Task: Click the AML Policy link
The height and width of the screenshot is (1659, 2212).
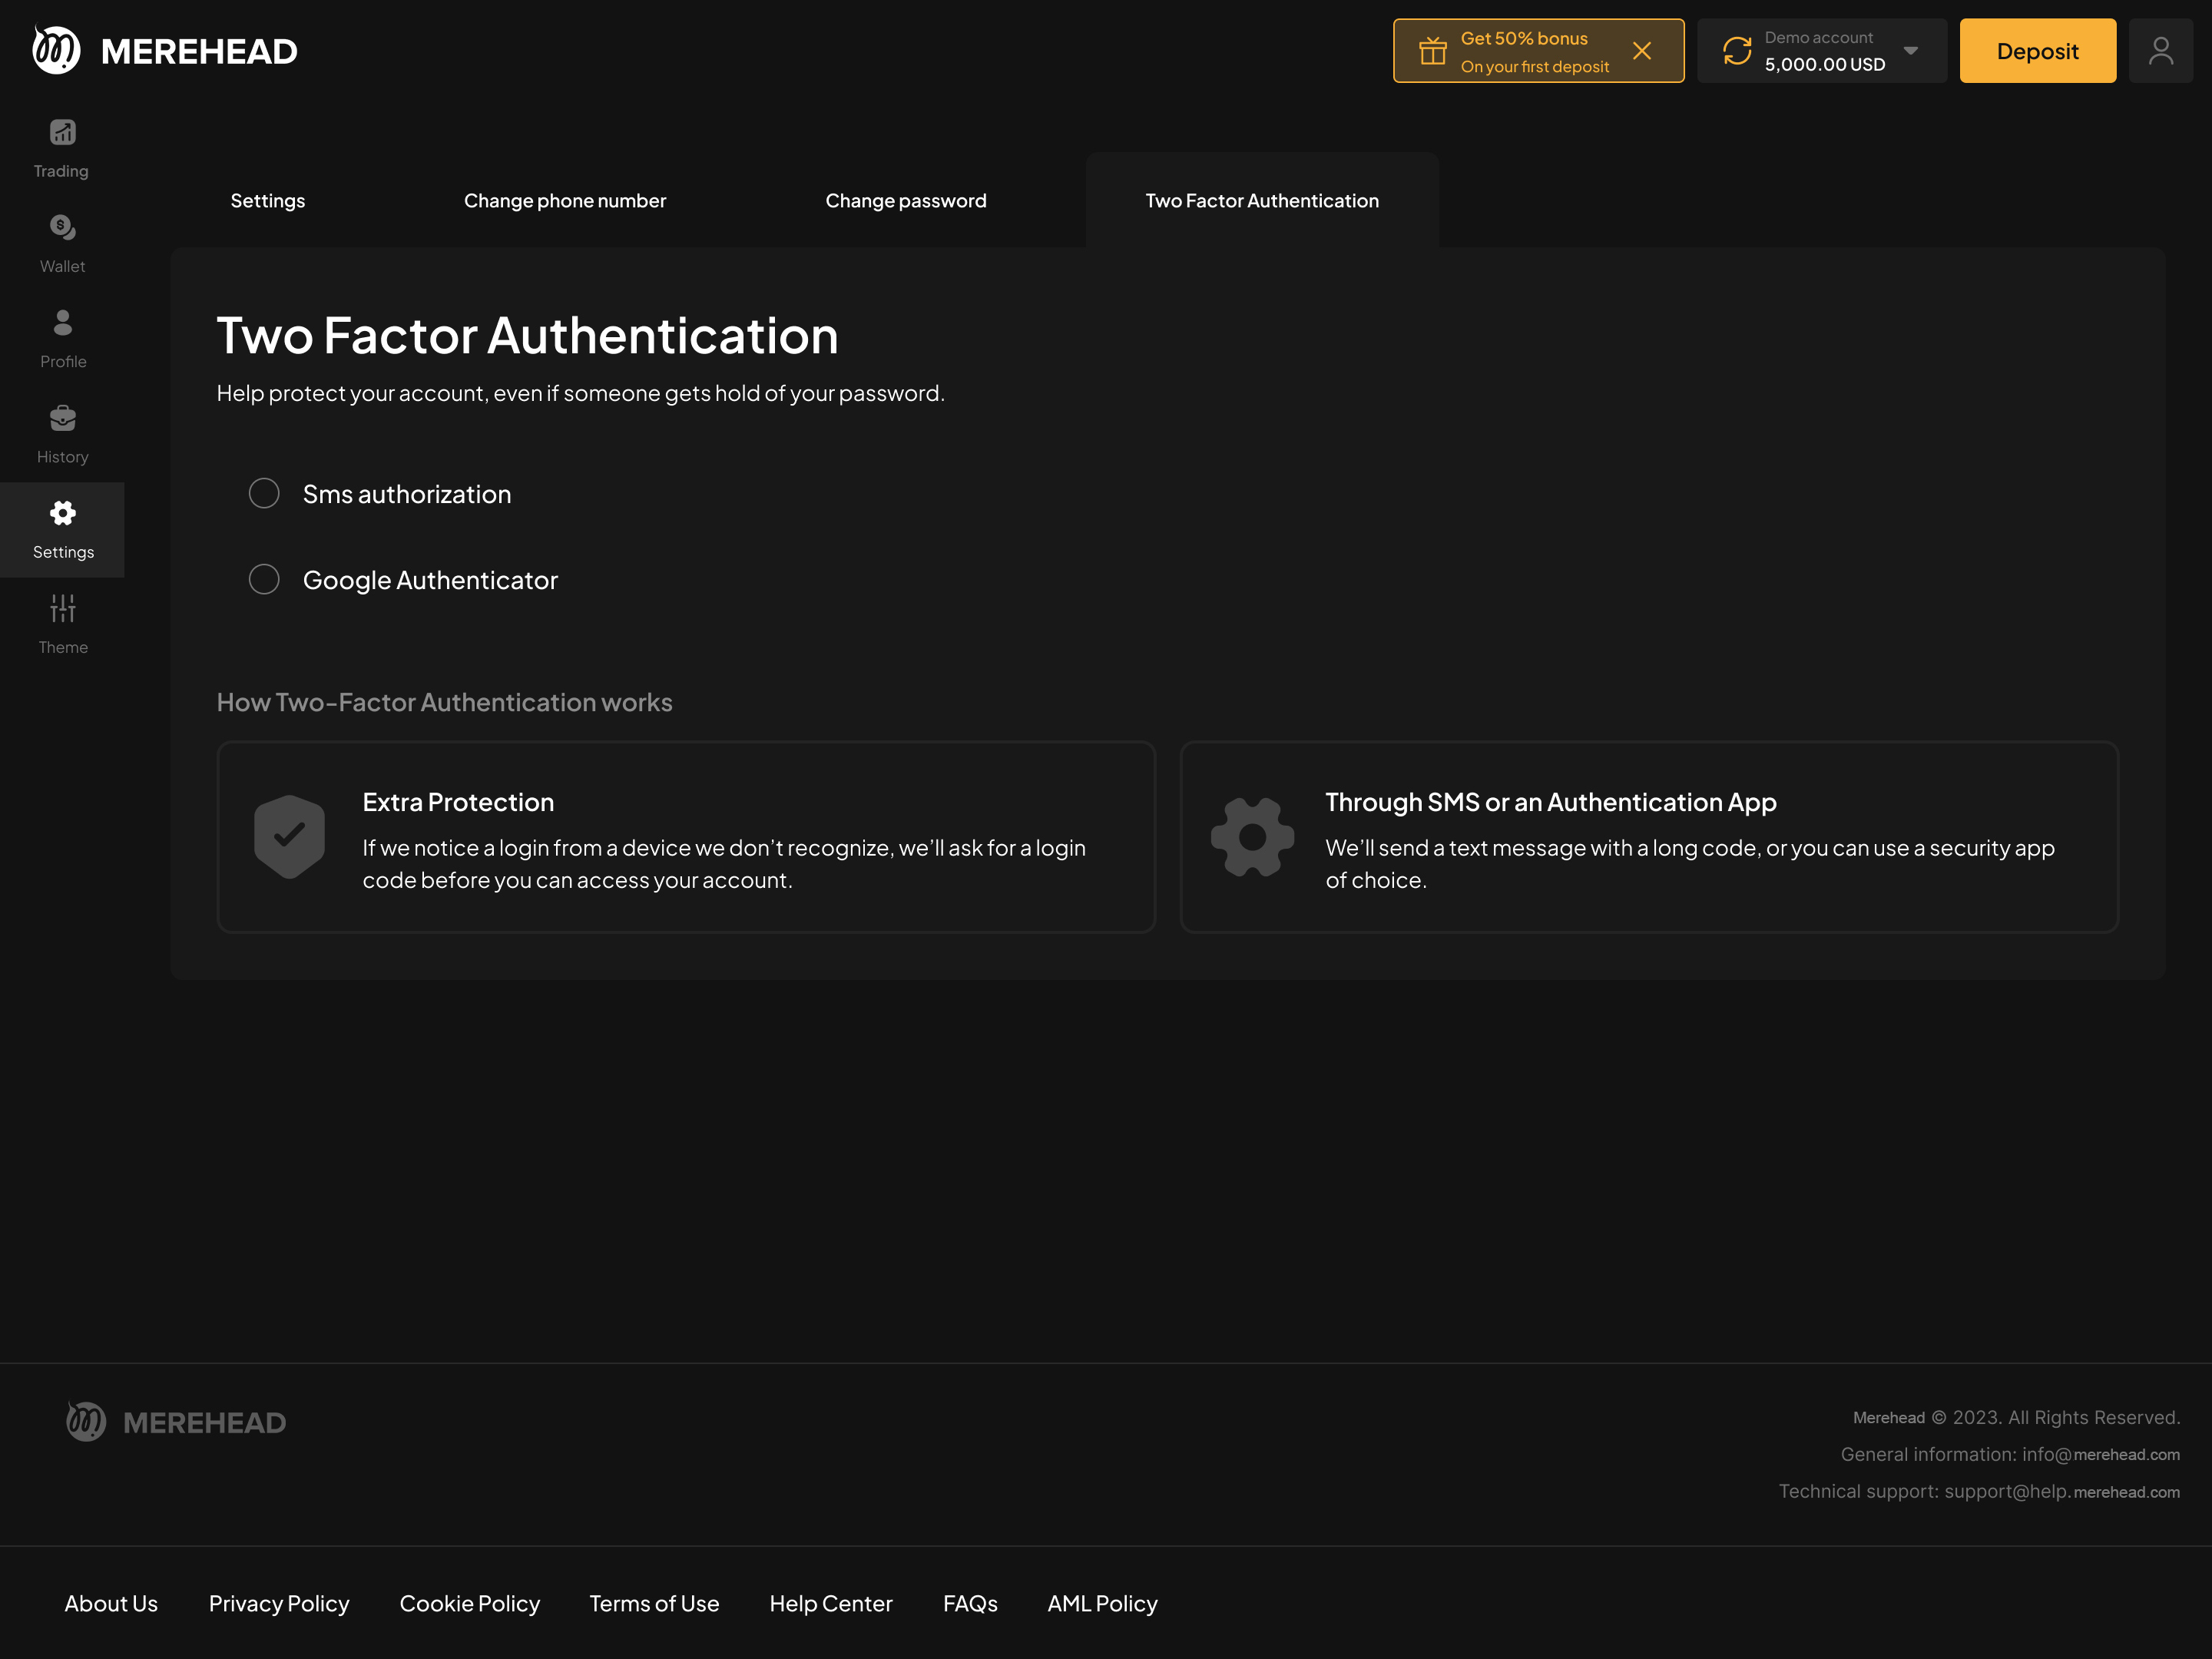Action: click(1102, 1603)
